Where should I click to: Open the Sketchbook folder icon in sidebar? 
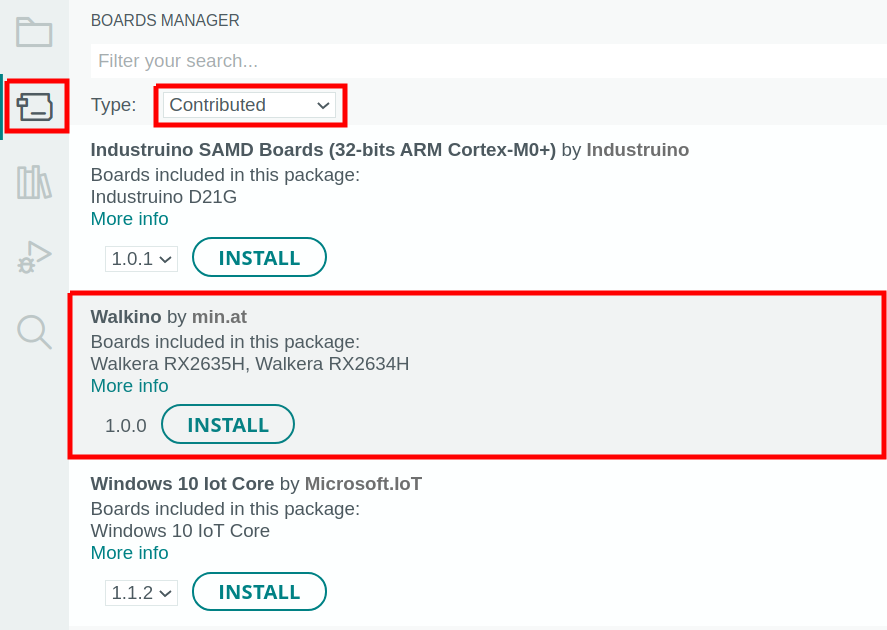coord(34,32)
